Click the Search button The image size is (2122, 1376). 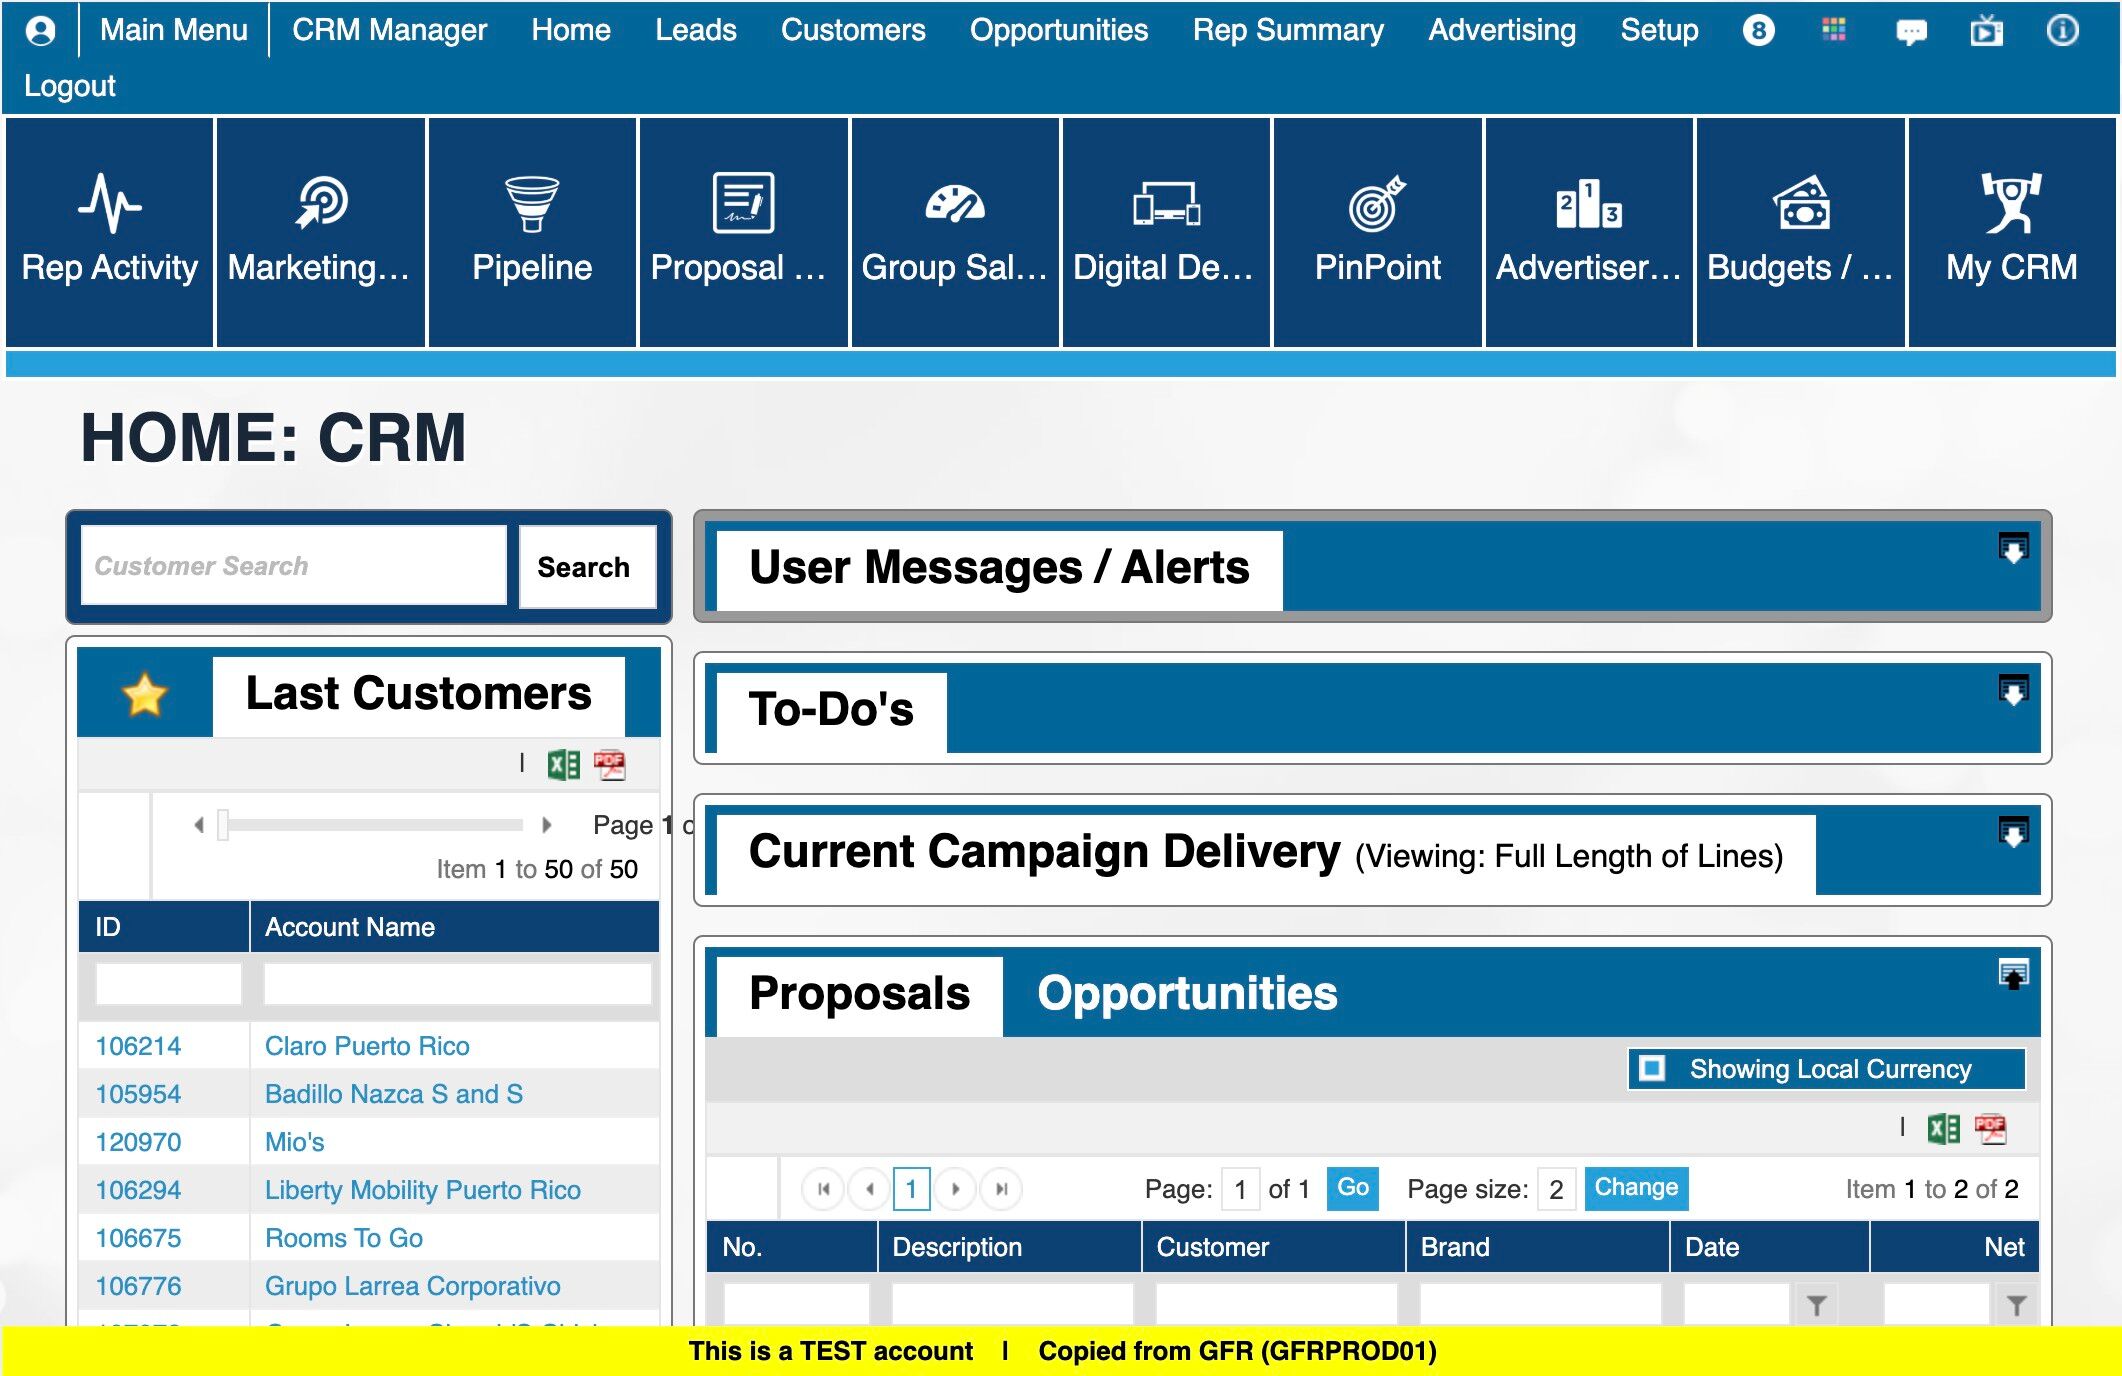[x=584, y=567]
